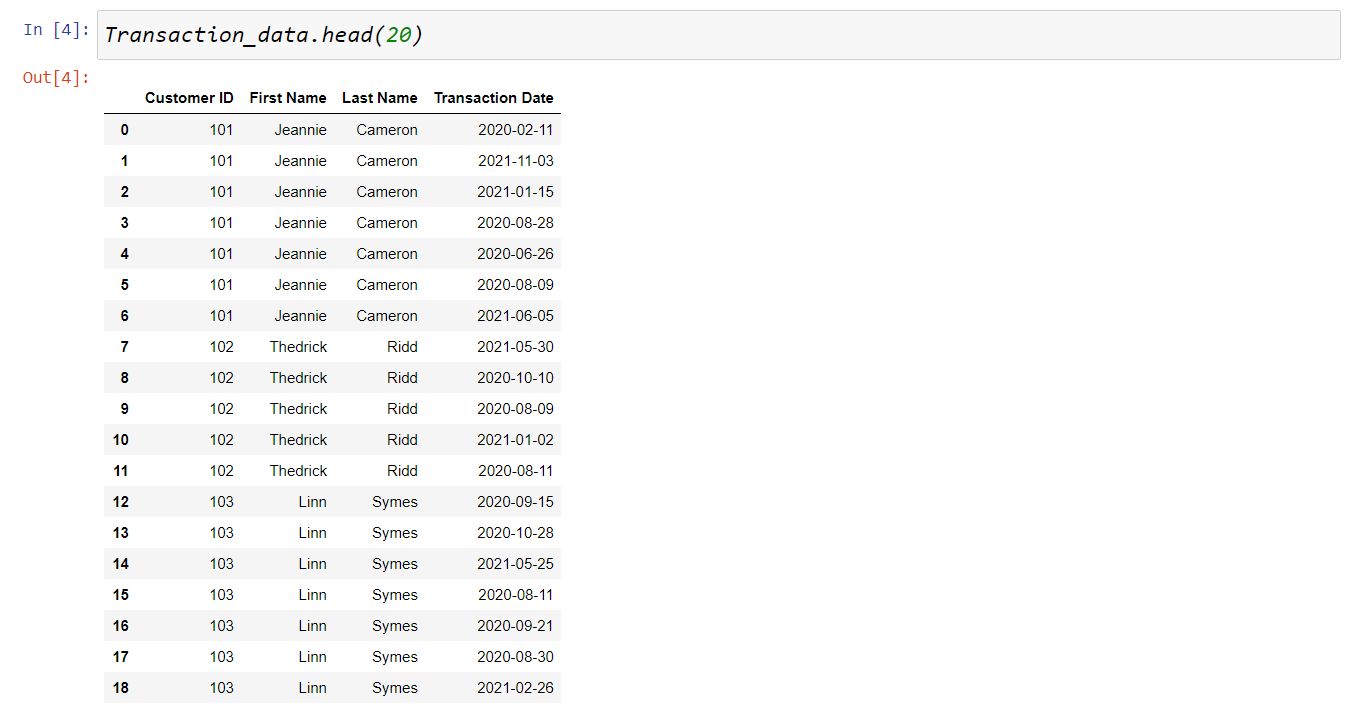Click the code input cell Transaction_data.head(20)
This screenshot has height=708, width=1352.
pyautogui.click(x=718, y=35)
